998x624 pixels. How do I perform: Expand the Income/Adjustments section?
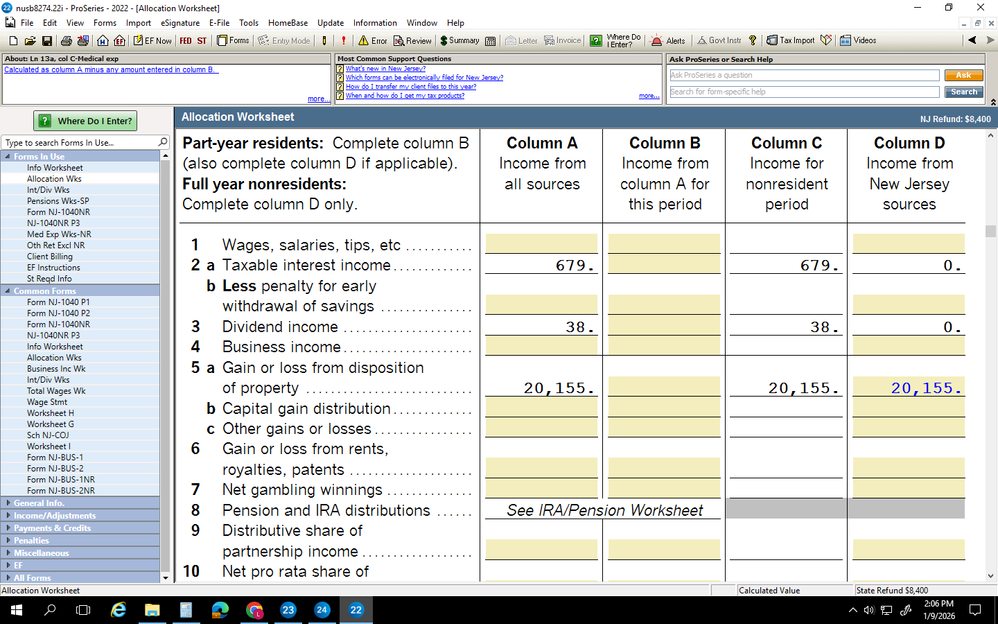click(54, 516)
